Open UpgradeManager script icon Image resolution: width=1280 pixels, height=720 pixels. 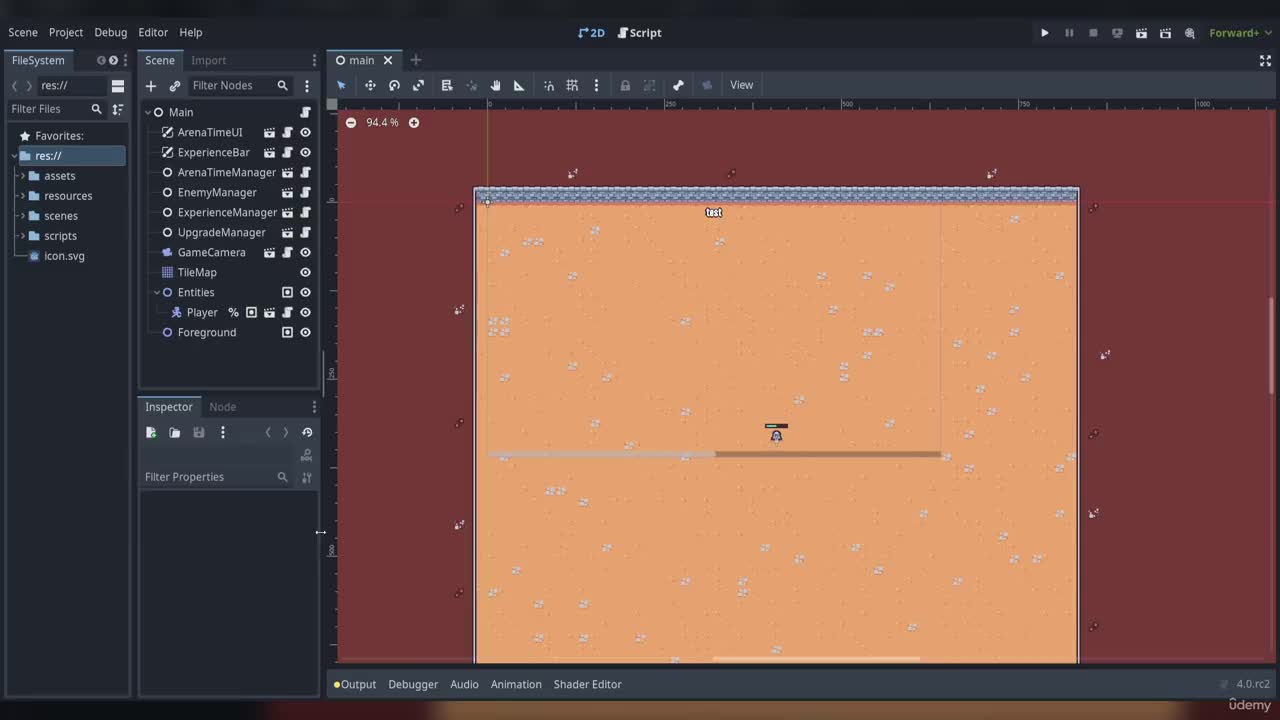point(287,232)
